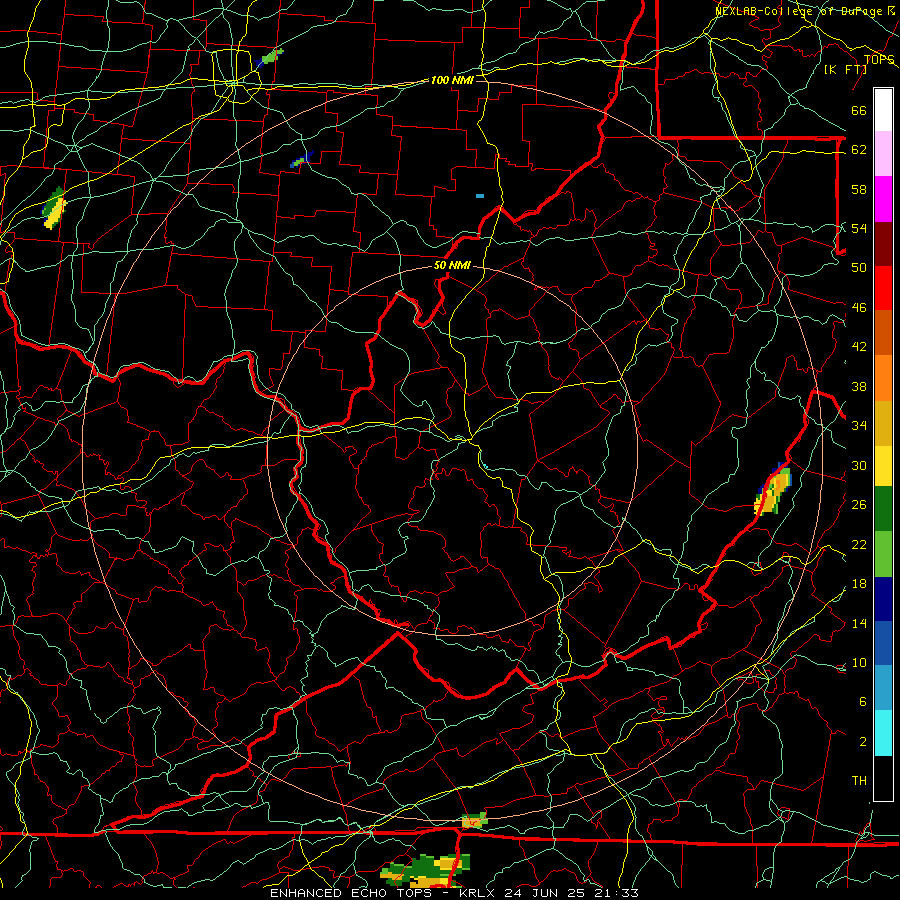
Task: Click the "18" legend value
Action: click(x=859, y=584)
